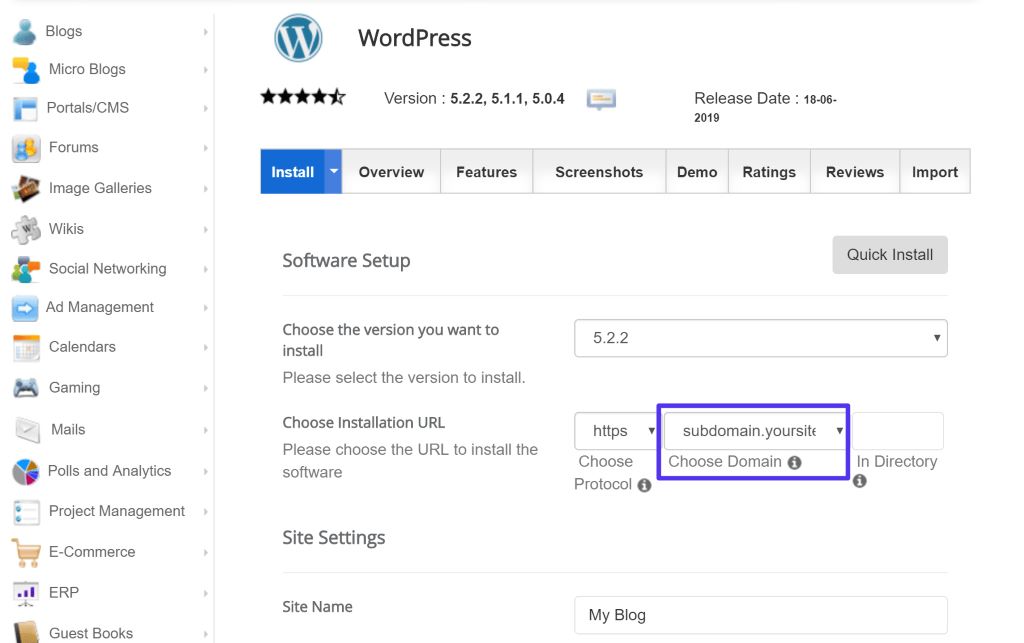Click the In Directory input field
Viewport: 1024px width, 643px height.
click(x=898, y=431)
